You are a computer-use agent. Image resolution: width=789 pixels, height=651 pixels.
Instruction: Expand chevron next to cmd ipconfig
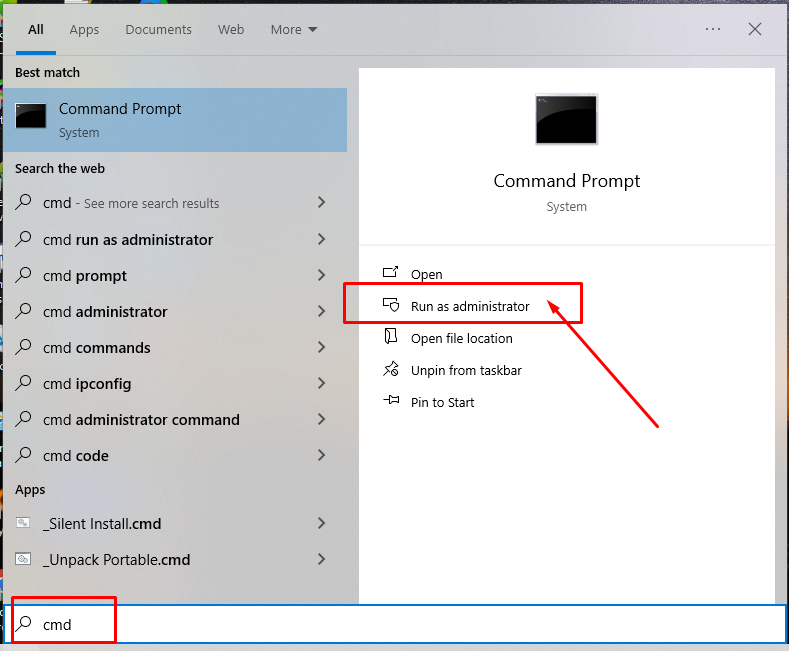click(321, 384)
